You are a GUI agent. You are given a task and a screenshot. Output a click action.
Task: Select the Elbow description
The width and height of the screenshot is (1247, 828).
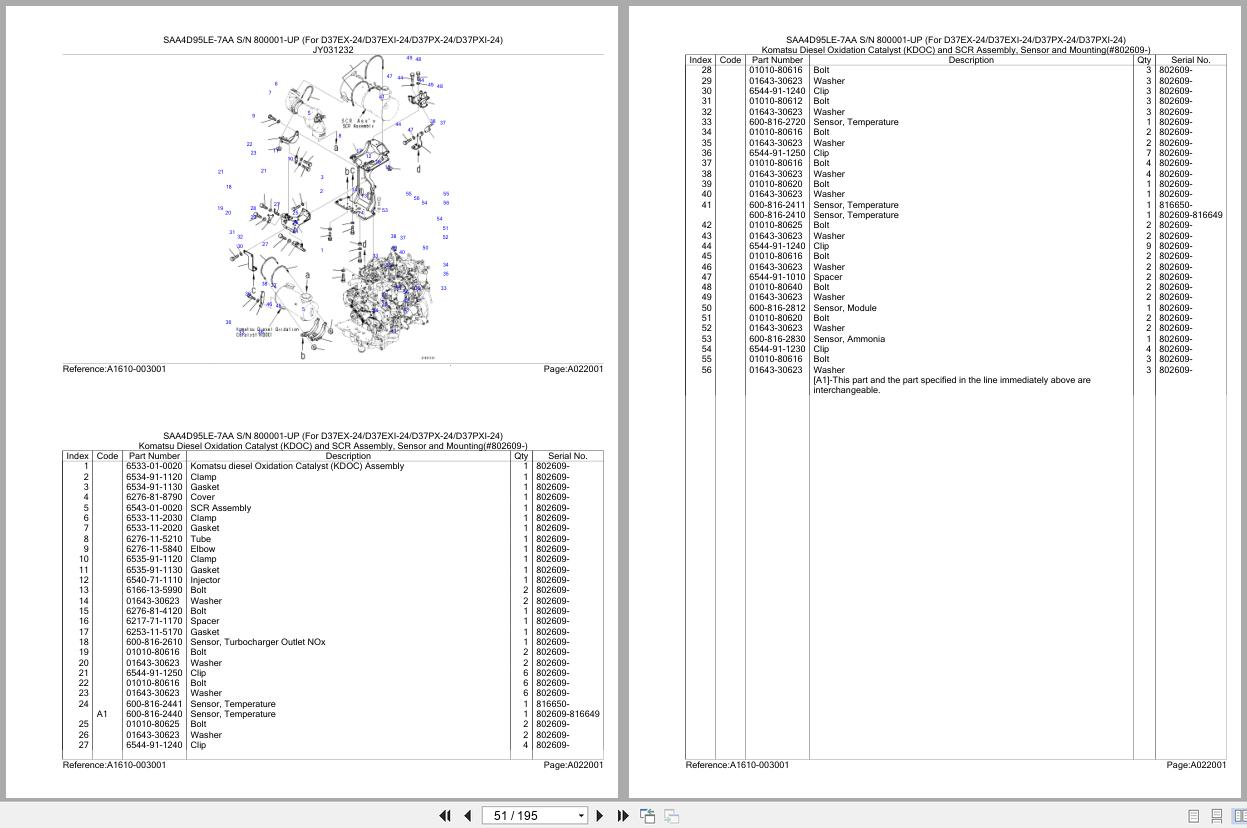[x=202, y=549]
